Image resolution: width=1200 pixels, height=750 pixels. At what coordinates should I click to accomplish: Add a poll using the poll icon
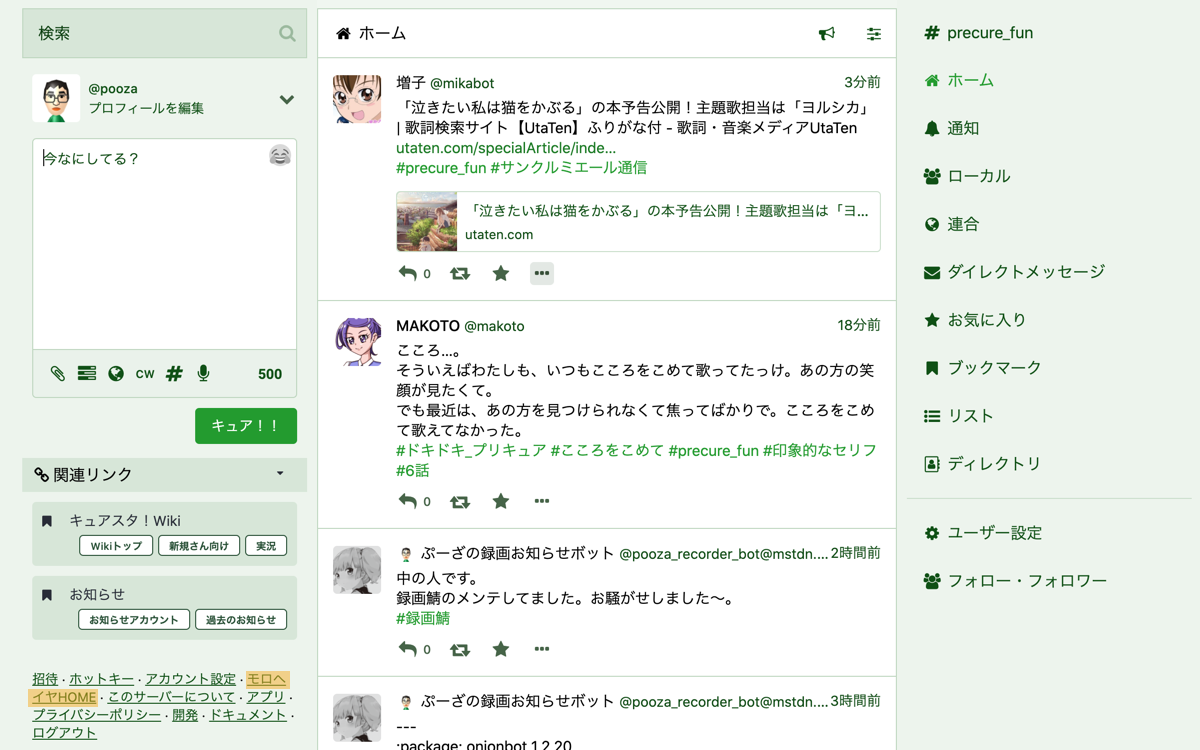click(87, 374)
